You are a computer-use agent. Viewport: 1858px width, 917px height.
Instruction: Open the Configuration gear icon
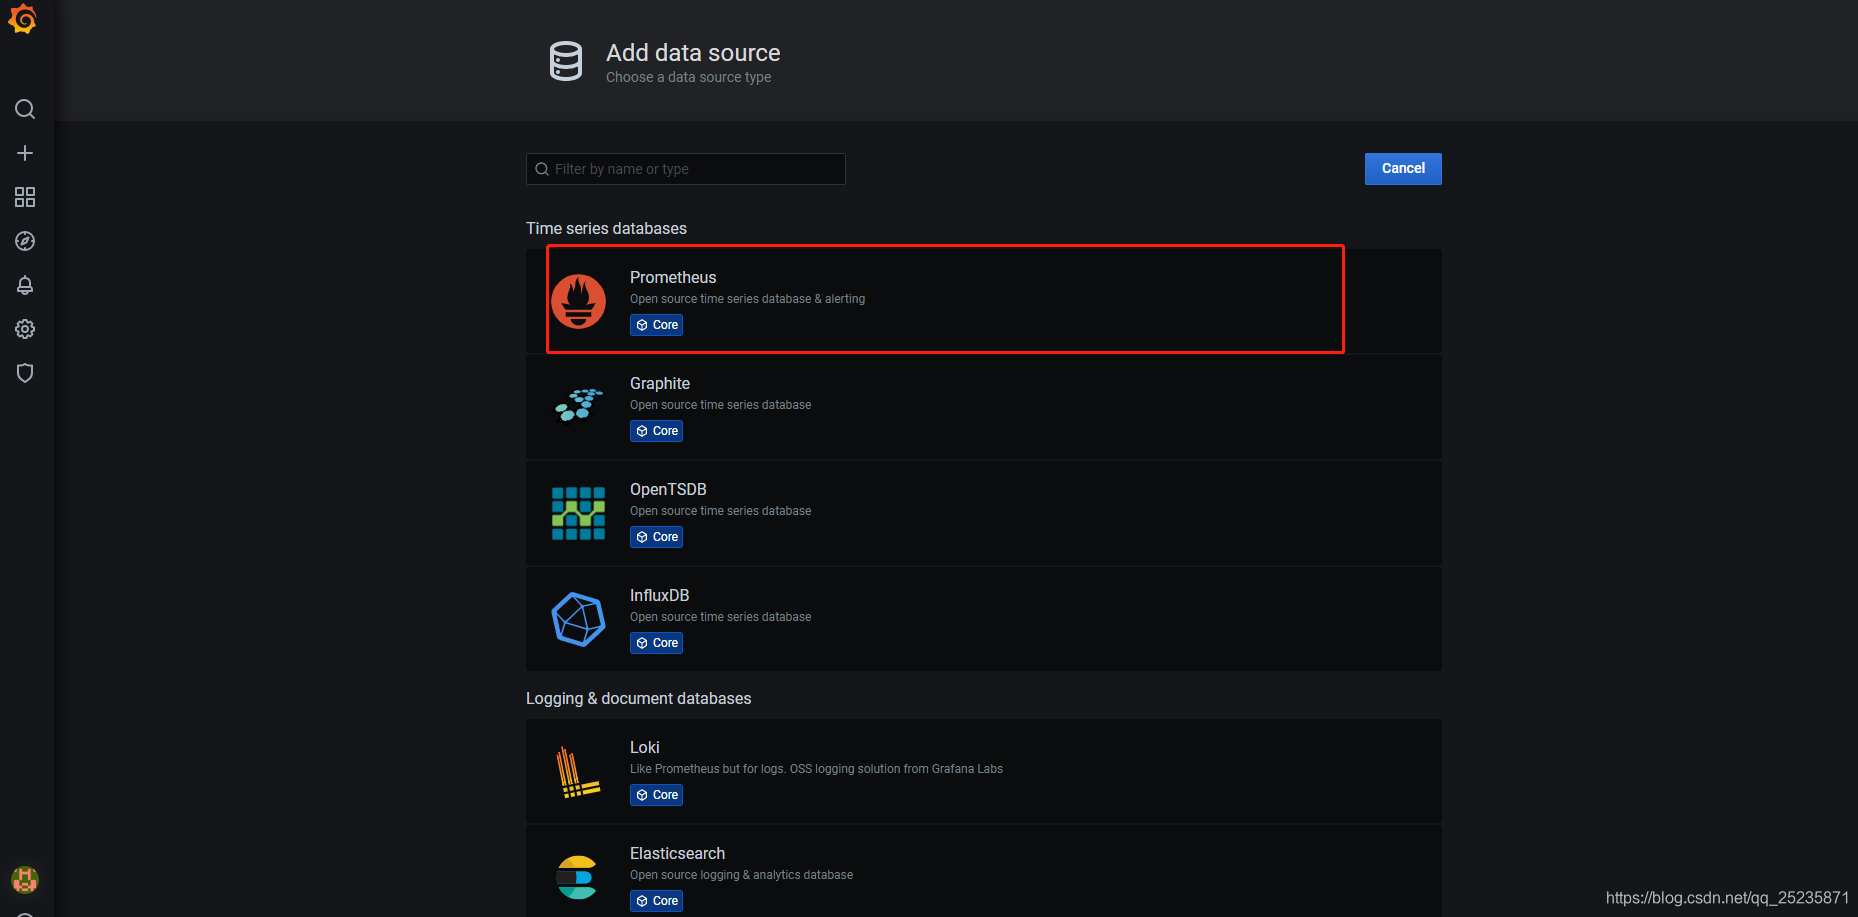(x=25, y=329)
